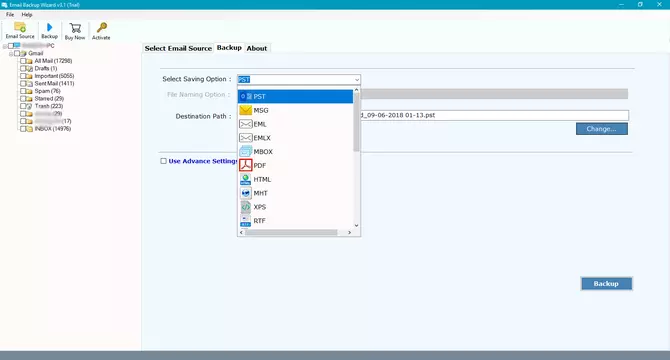Viewport: 670px width, 360px height.
Task: Click format list horizontal scroll-right arrow
Action: click(350, 233)
